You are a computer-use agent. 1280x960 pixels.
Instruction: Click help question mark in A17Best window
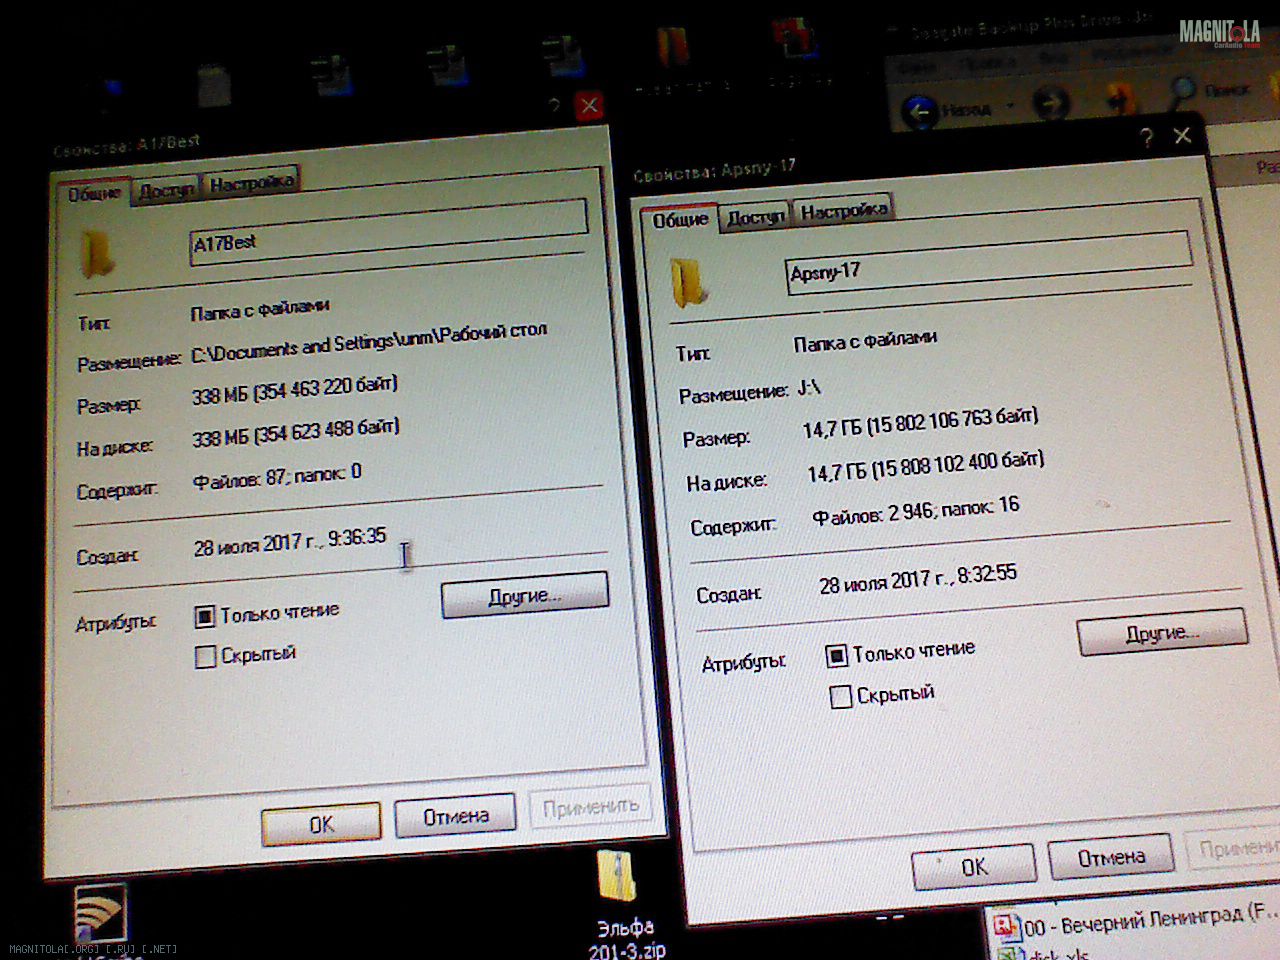pos(553,106)
